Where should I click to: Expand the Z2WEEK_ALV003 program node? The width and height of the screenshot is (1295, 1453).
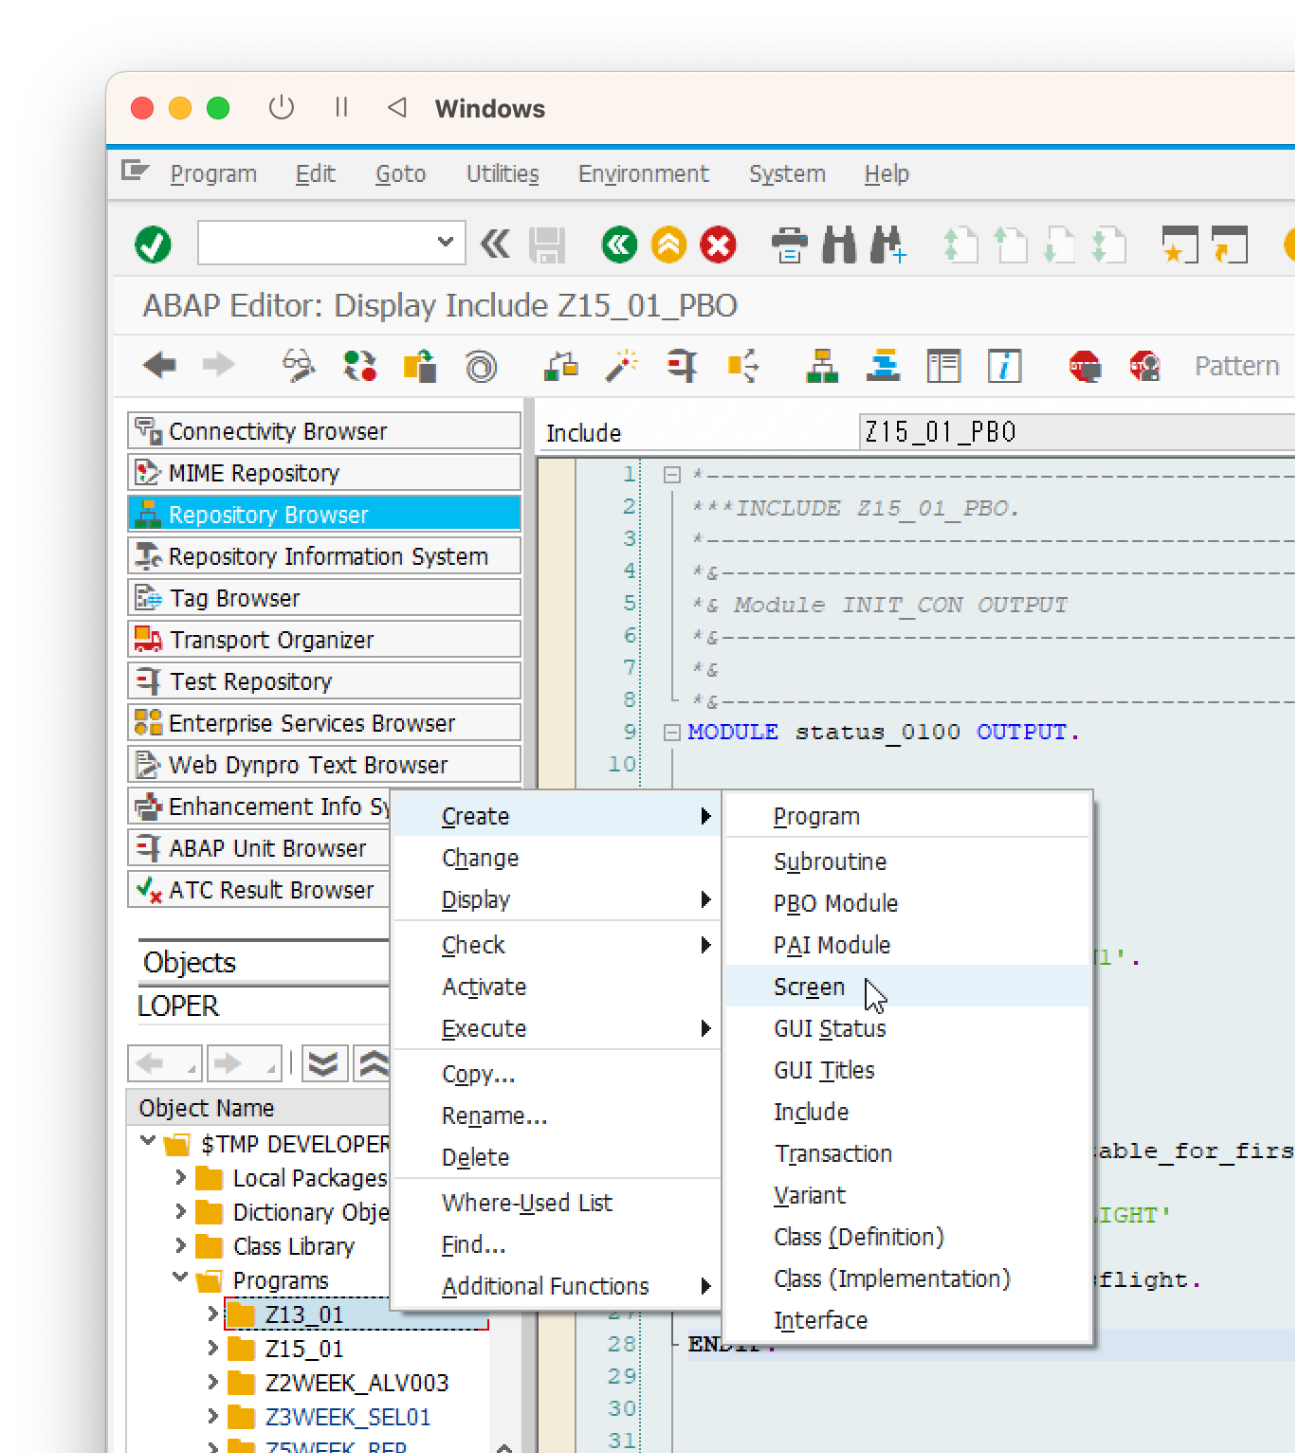click(x=213, y=1382)
